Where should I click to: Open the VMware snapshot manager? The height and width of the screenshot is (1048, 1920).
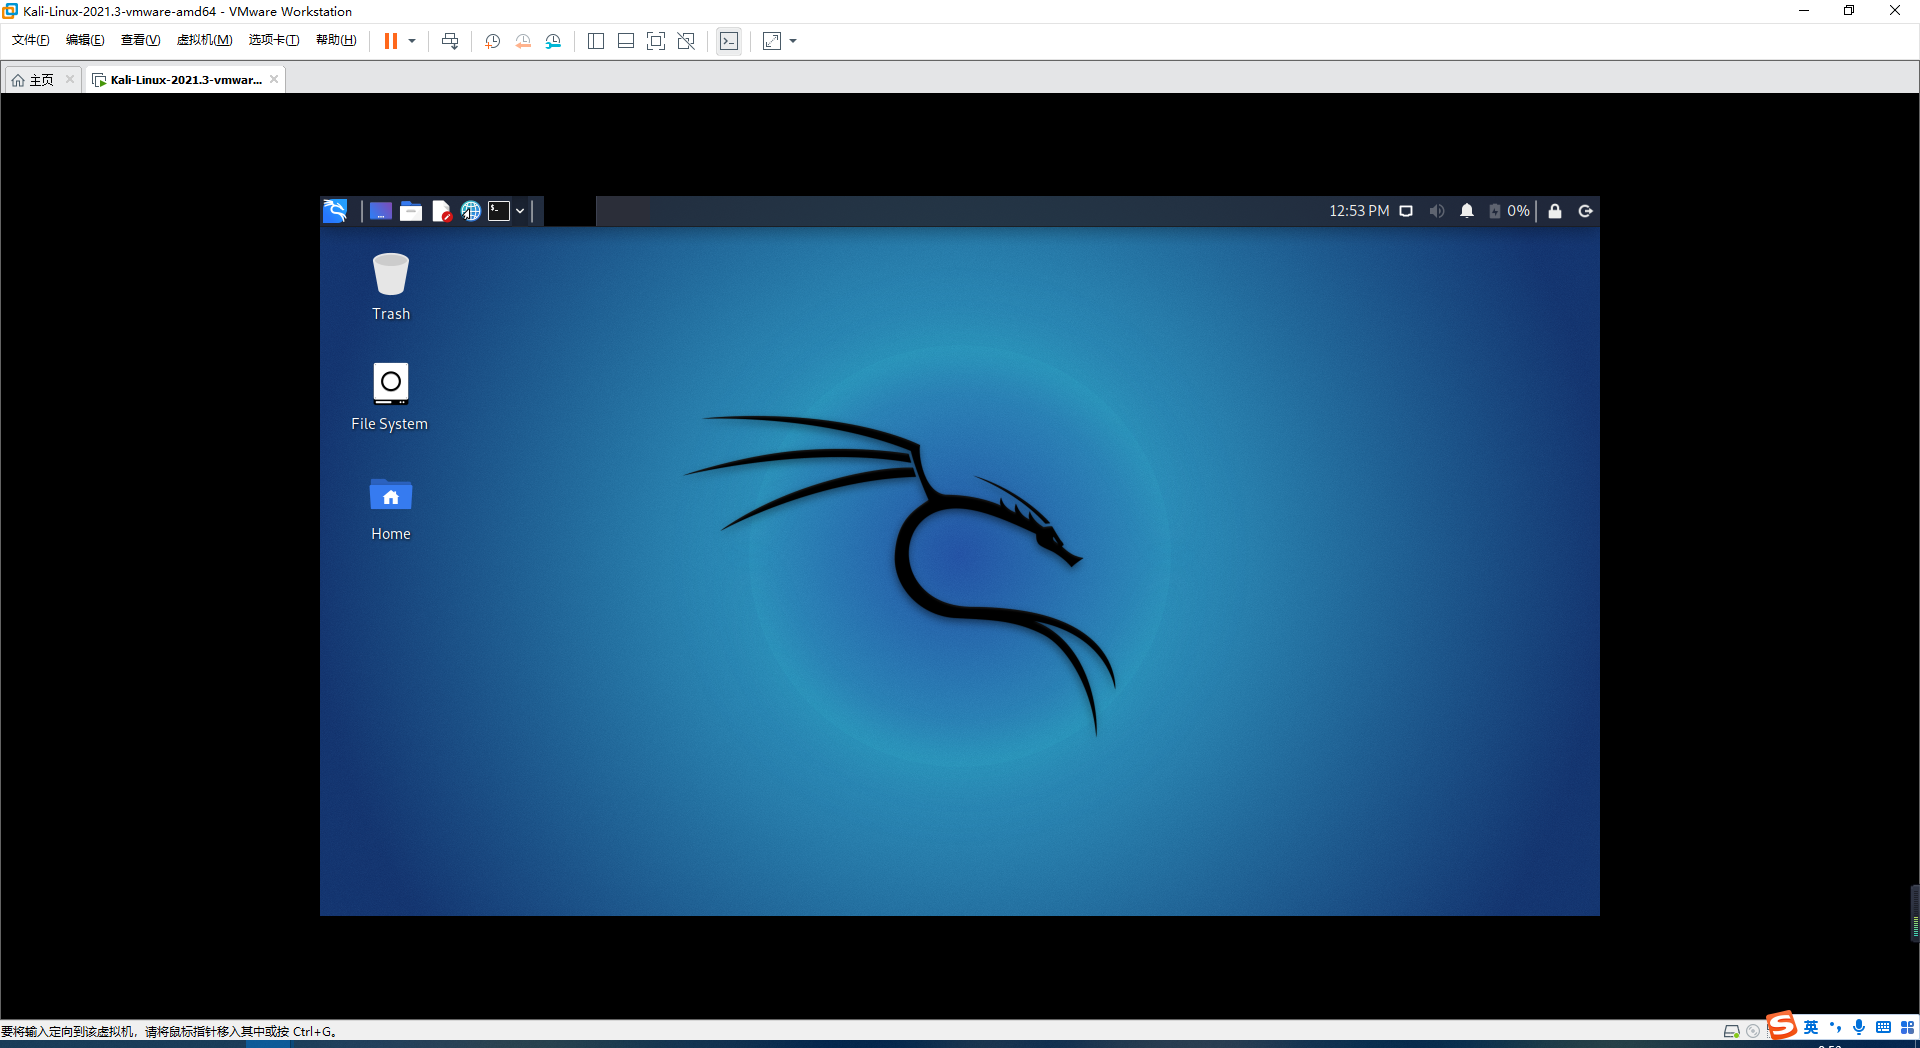(x=553, y=41)
